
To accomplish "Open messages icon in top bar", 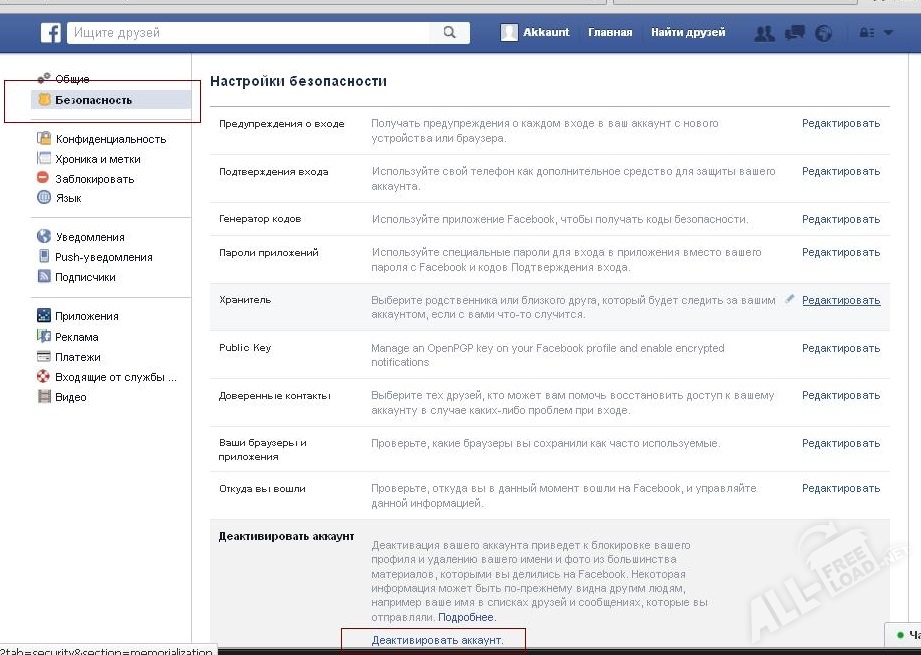I will 795,33.
